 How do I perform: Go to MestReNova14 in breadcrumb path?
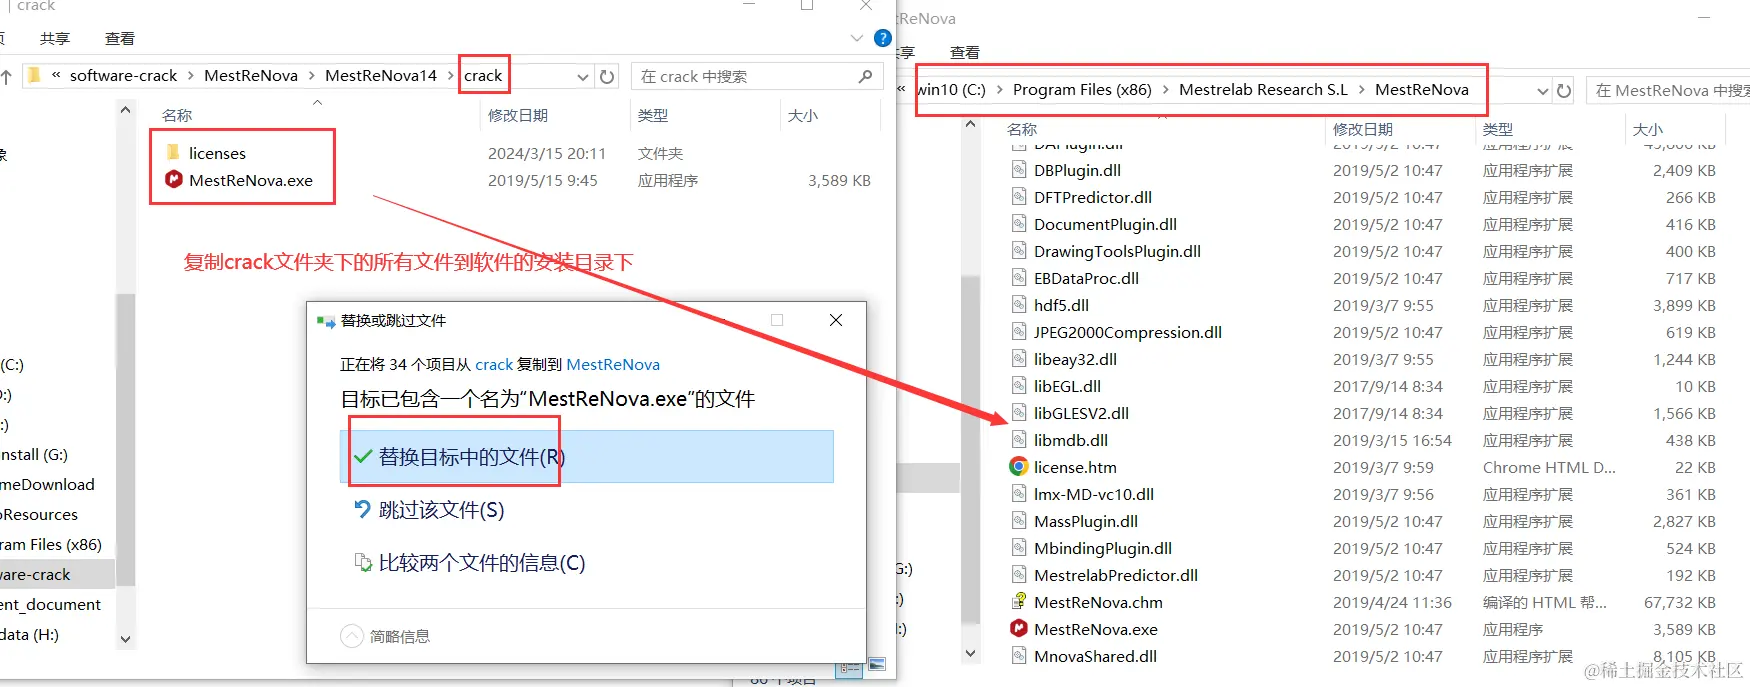coord(381,75)
